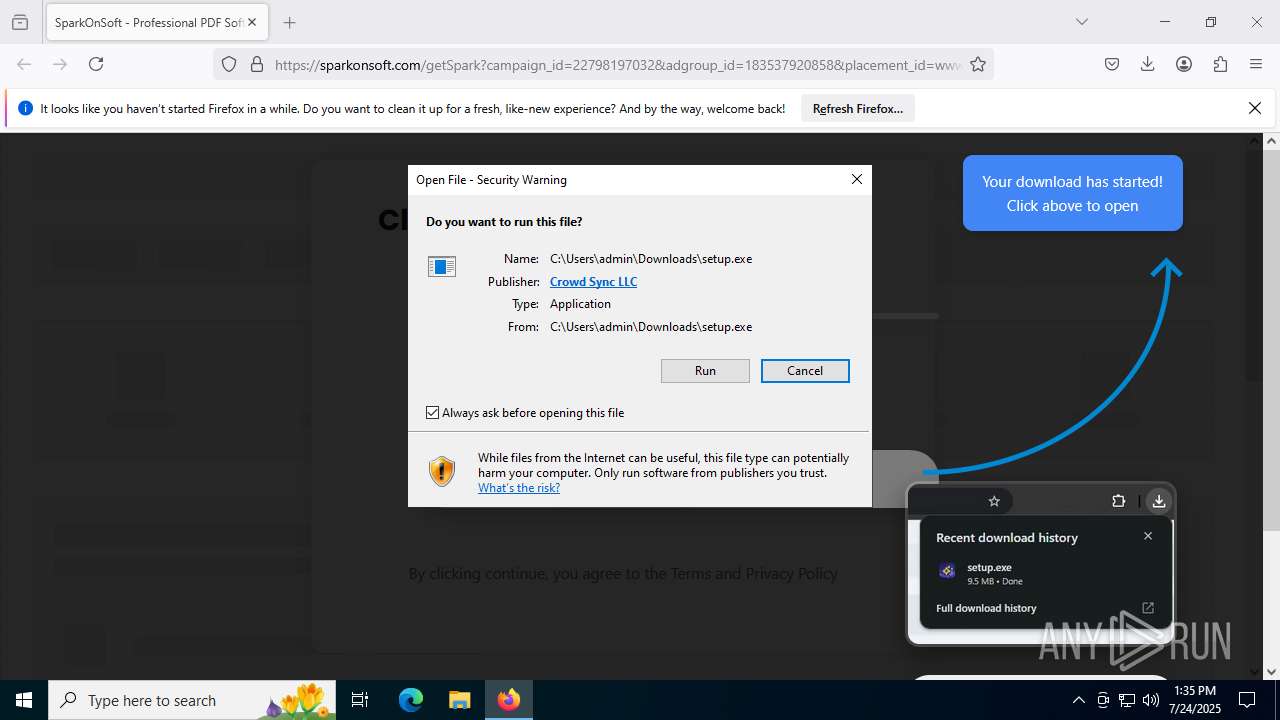The height and width of the screenshot is (720, 1280).
Task: Open the Crowd Sync LLC publisher link
Action: click(x=593, y=282)
